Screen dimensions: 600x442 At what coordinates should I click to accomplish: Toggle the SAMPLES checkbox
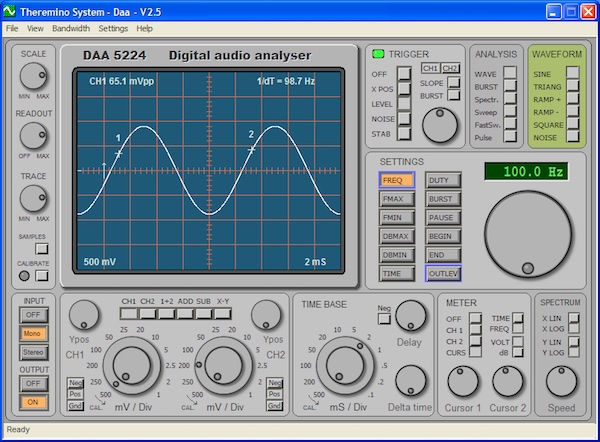click(42, 248)
